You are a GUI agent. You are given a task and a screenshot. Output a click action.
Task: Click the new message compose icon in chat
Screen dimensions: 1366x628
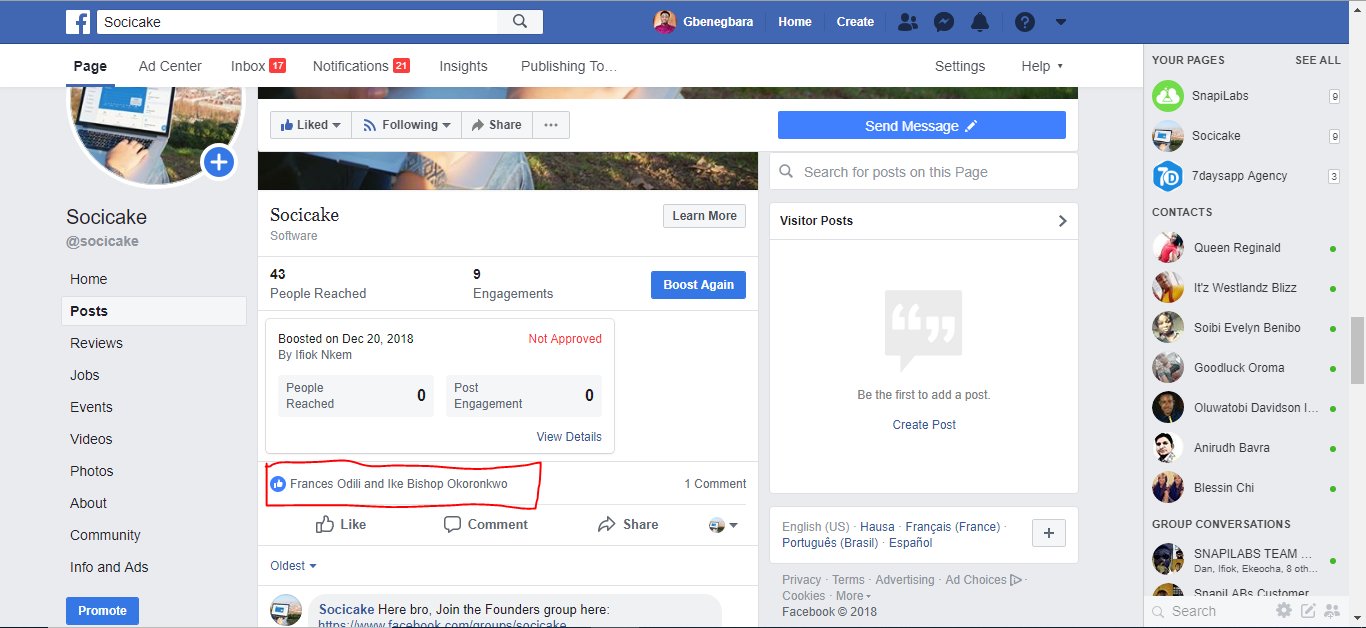point(1308,611)
